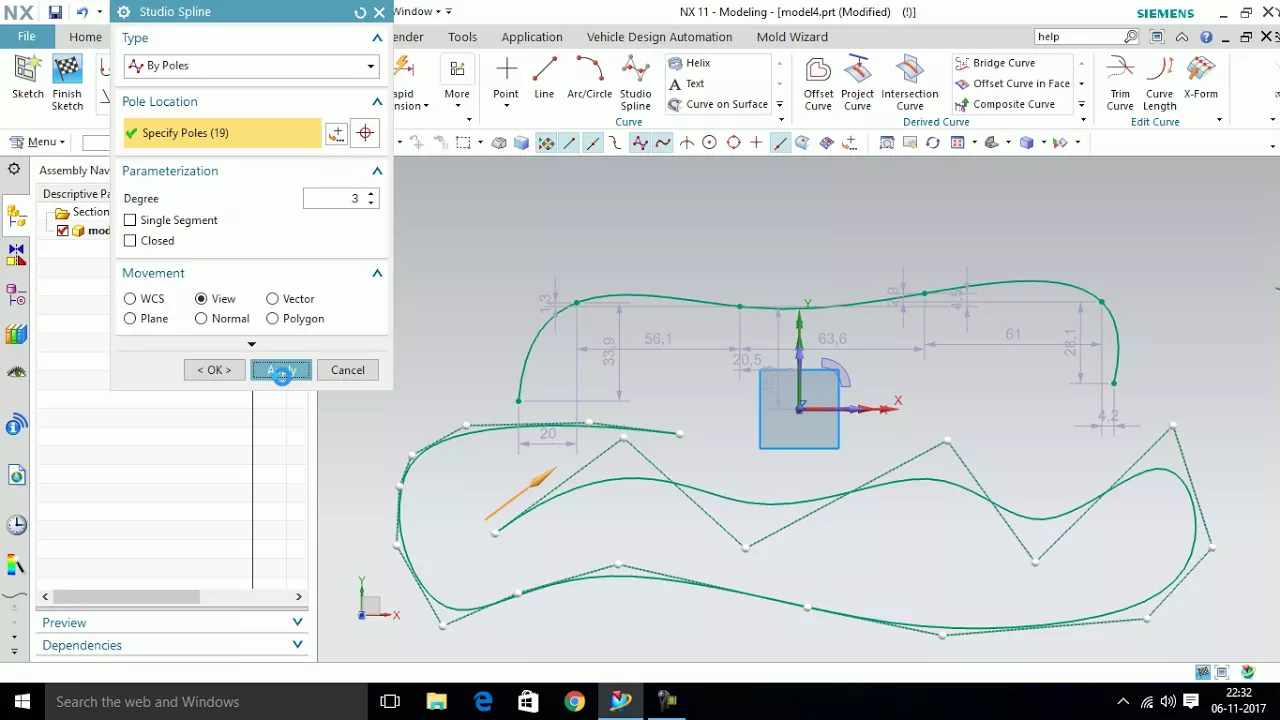This screenshot has width=1280, height=720.
Task: Select the Arc/Circle tool
Action: click(589, 77)
